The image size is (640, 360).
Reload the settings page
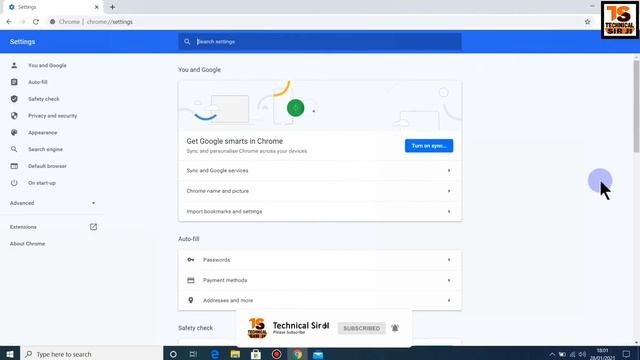pyautogui.click(x=36, y=22)
